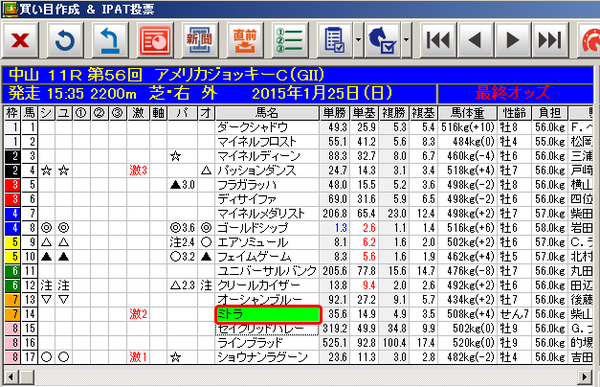600x387 pixels.
Task: Click the 性齢 column header
Action: [x=514, y=113]
